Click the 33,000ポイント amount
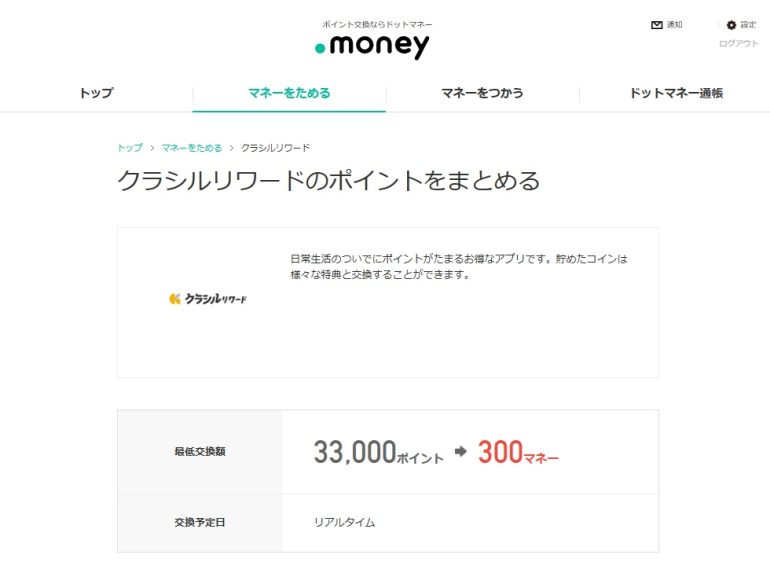The image size is (770, 562). click(378, 452)
